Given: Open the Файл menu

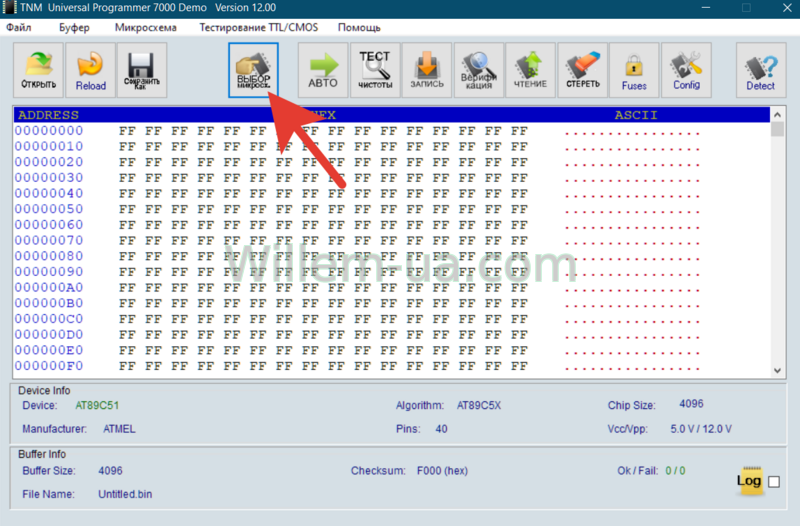Looking at the screenshot, I should (19, 28).
